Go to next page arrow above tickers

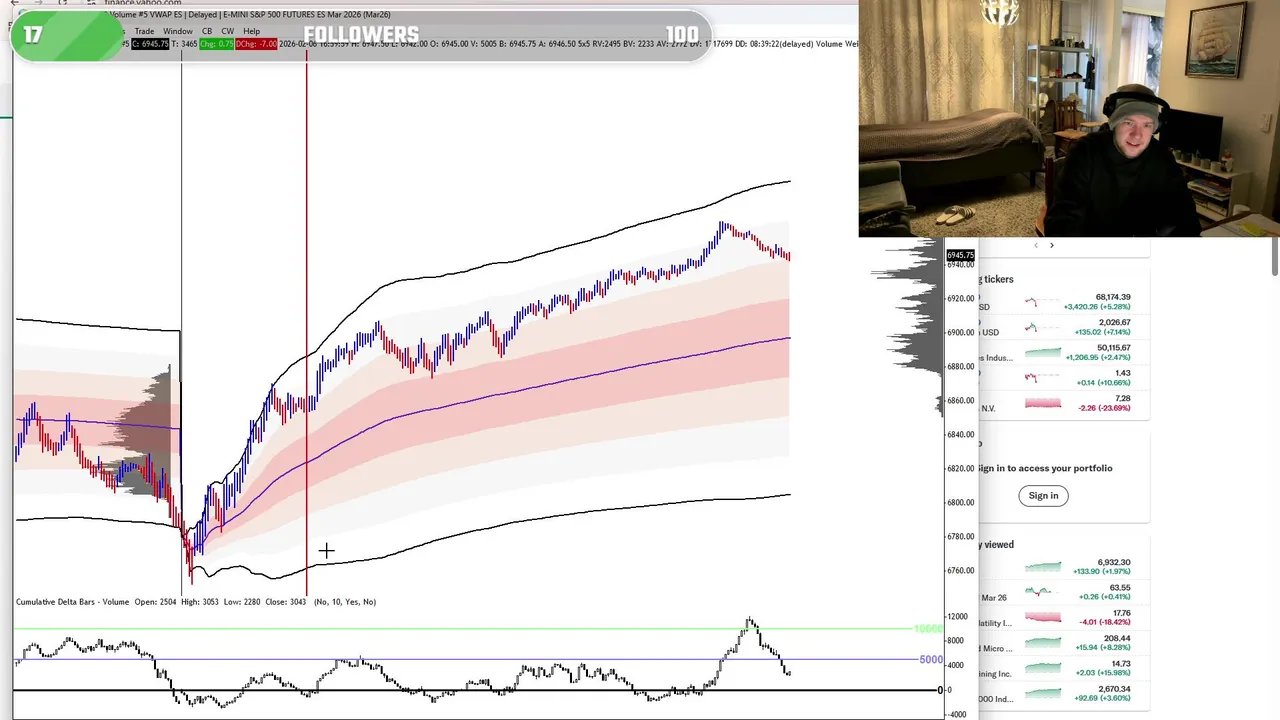click(1051, 245)
